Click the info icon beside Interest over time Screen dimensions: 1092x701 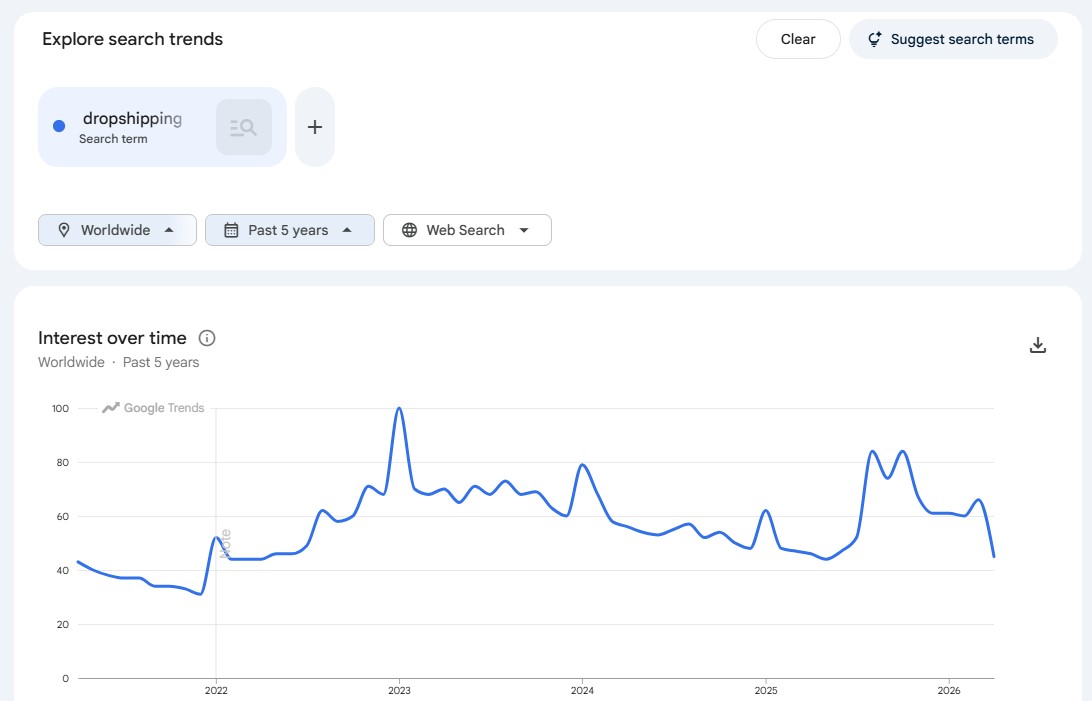(206, 338)
